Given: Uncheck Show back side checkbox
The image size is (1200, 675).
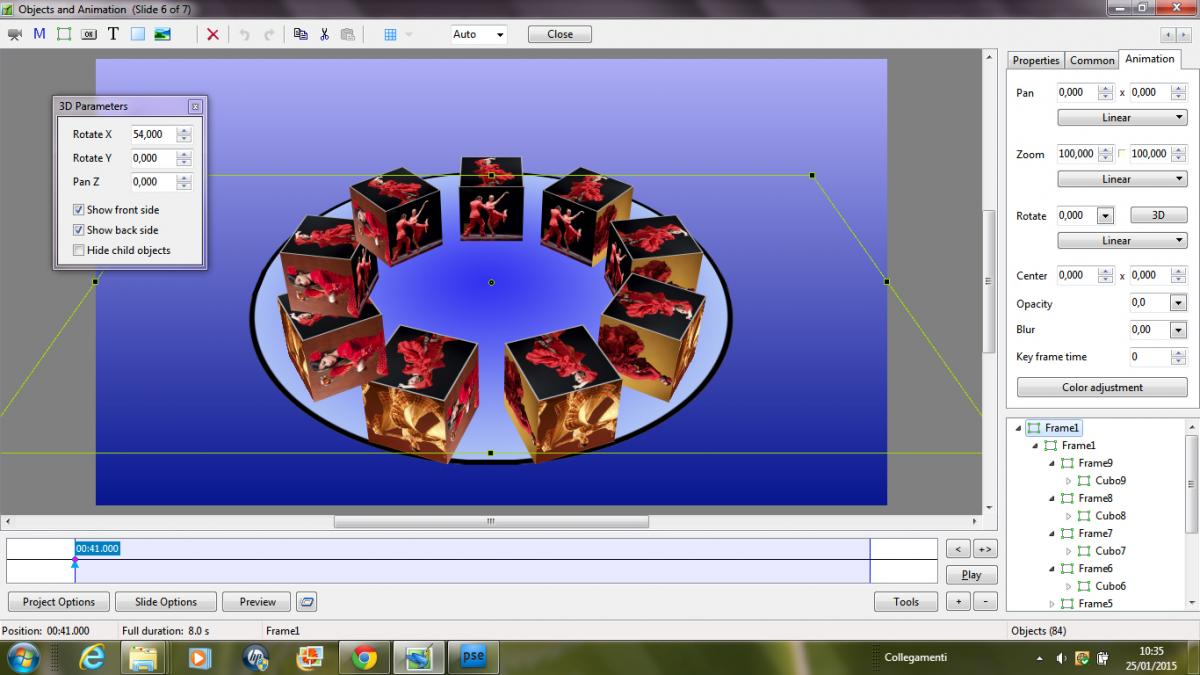Looking at the screenshot, I should pos(78,230).
